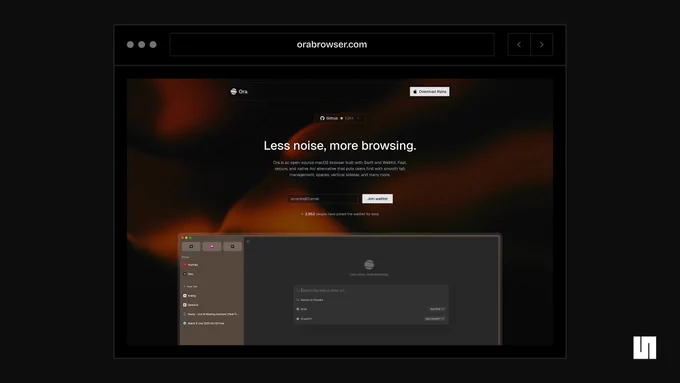Choose the ChatGPT suggestion row
The height and width of the screenshot is (383, 680).
click(371, 319)
